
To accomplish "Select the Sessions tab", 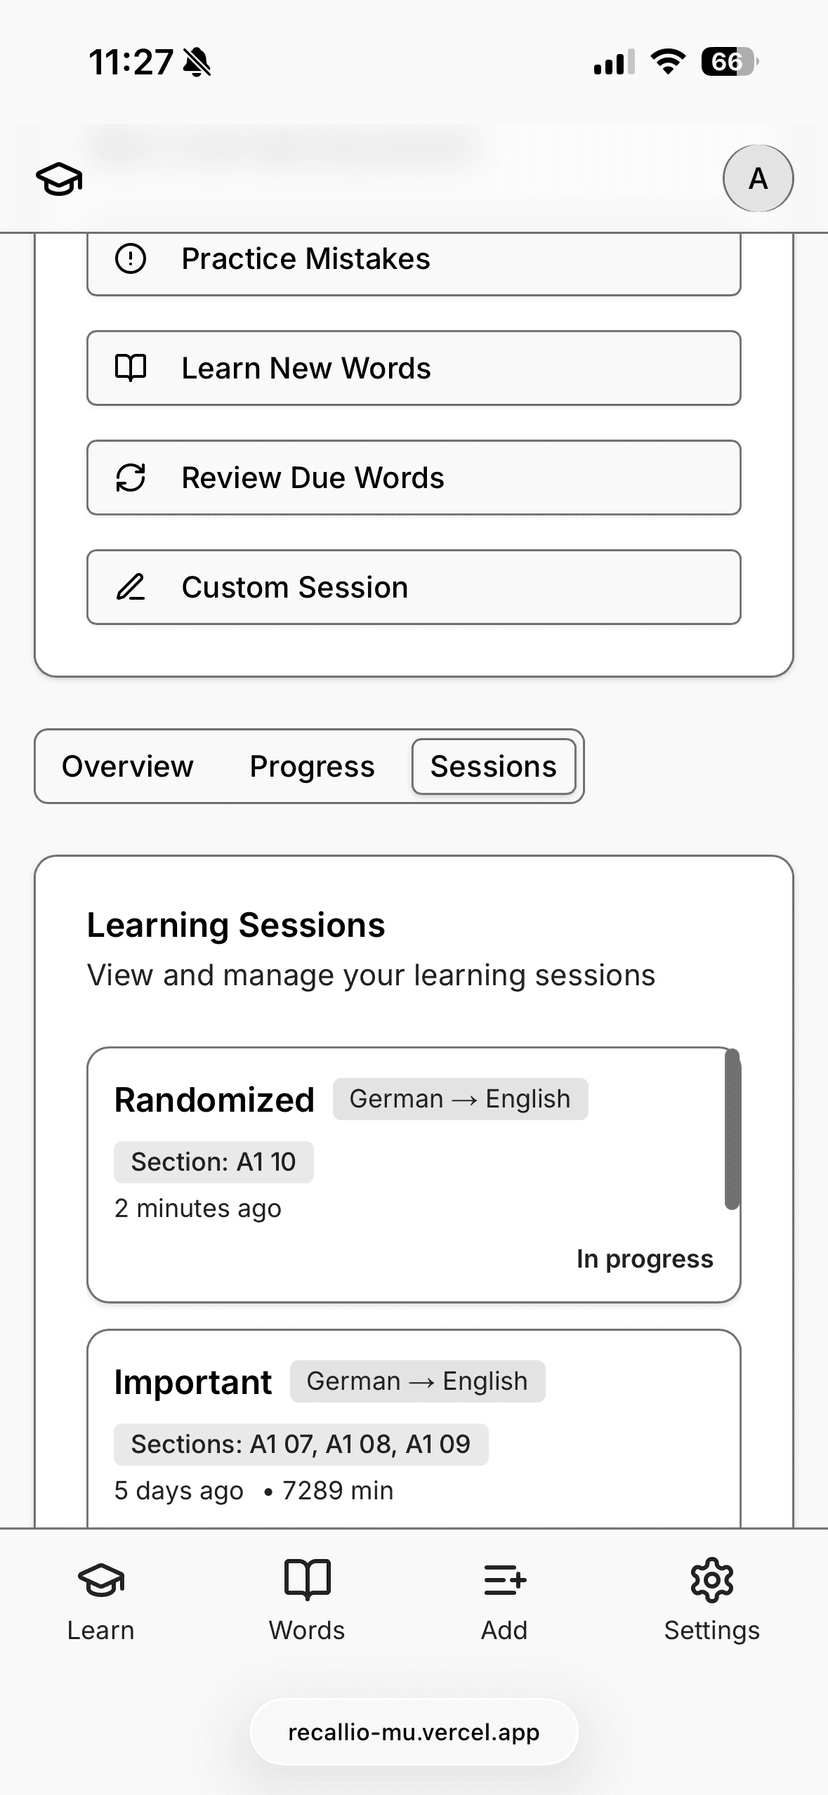I will click(493, 766).
